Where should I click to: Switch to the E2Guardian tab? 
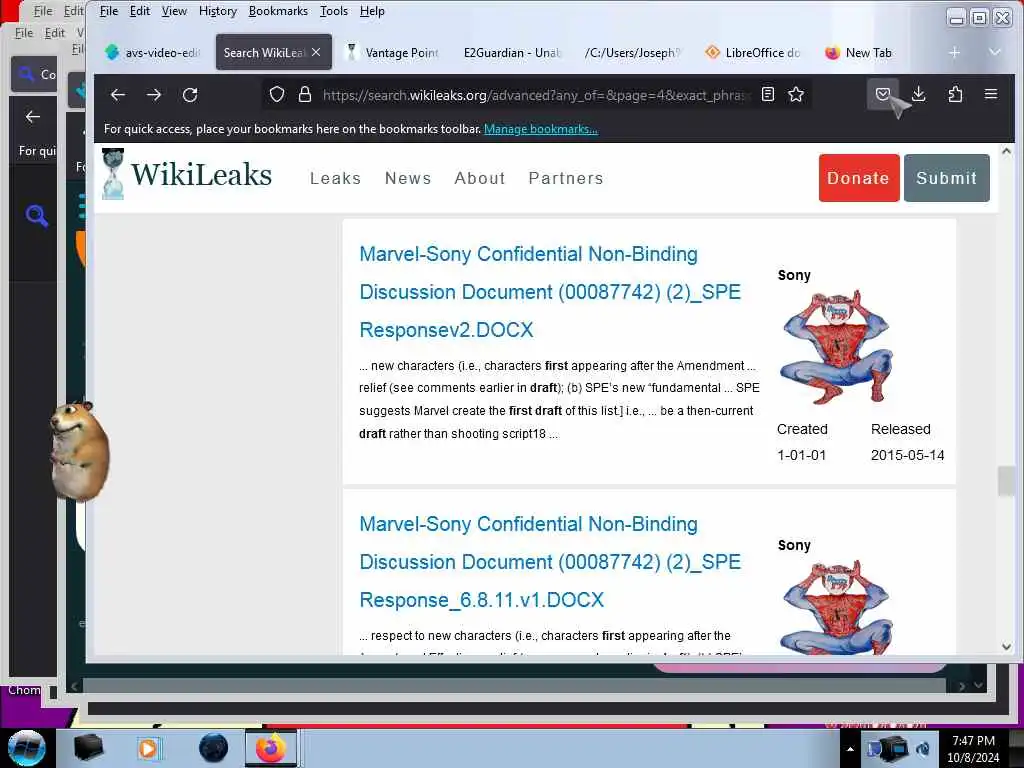coord(512,52)
